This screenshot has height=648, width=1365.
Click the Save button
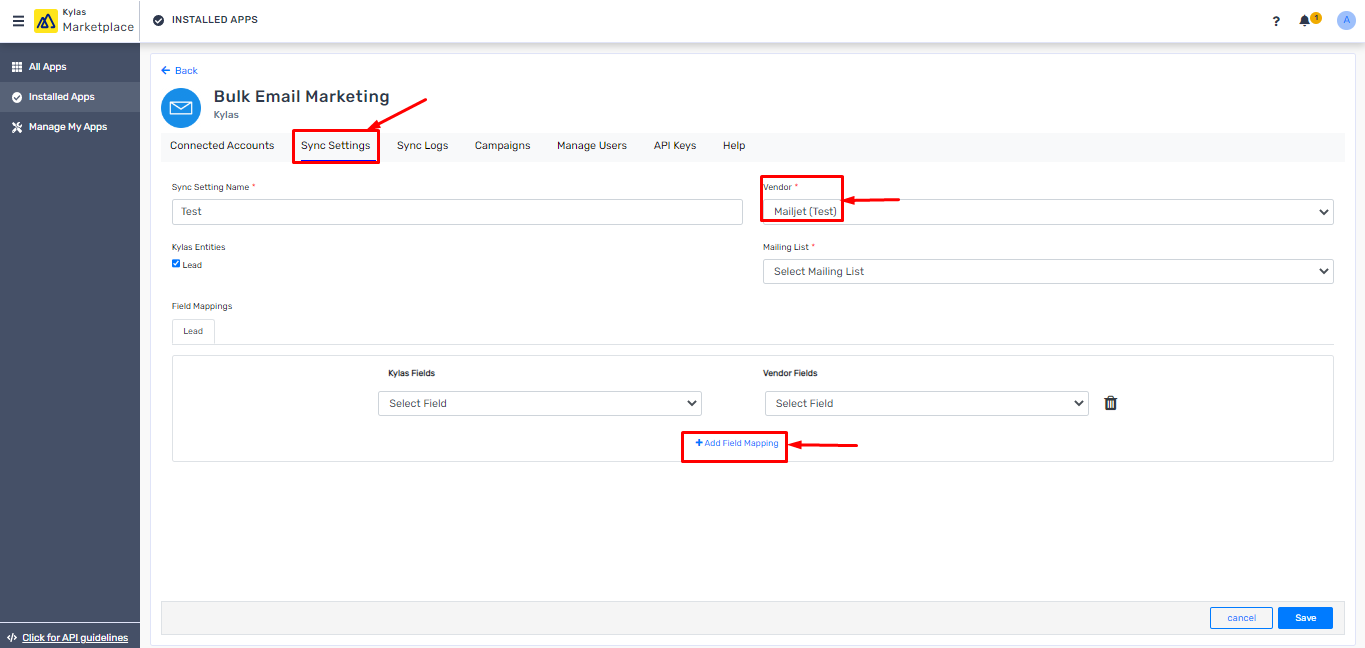pyautogui.click(x=1306, y=618)
